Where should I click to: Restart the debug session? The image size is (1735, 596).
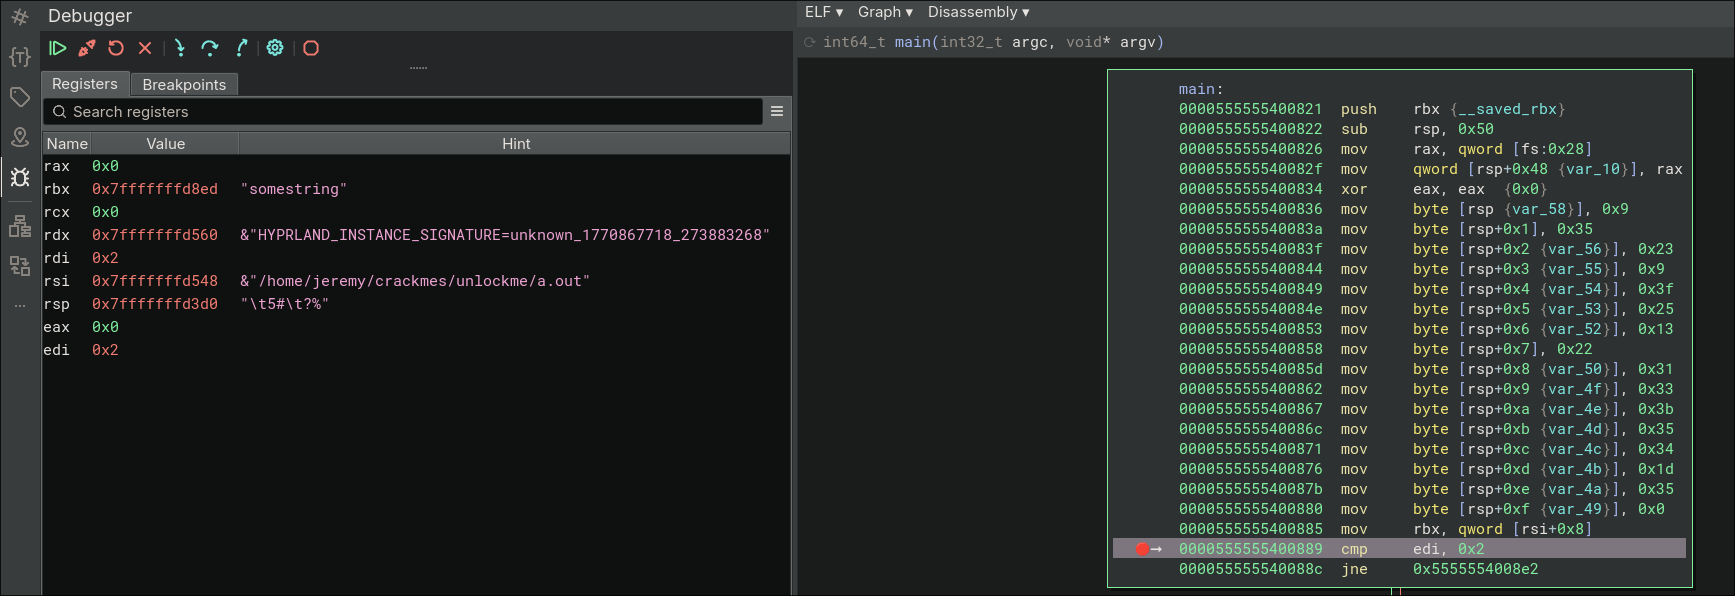(116, 48)
